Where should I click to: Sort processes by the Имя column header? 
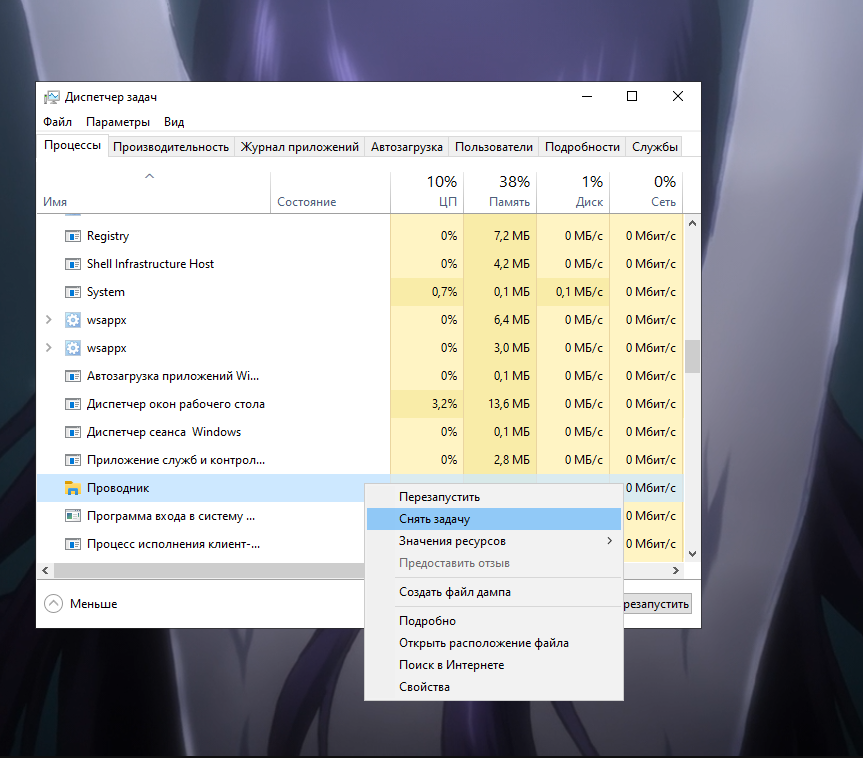click(154, 192)
